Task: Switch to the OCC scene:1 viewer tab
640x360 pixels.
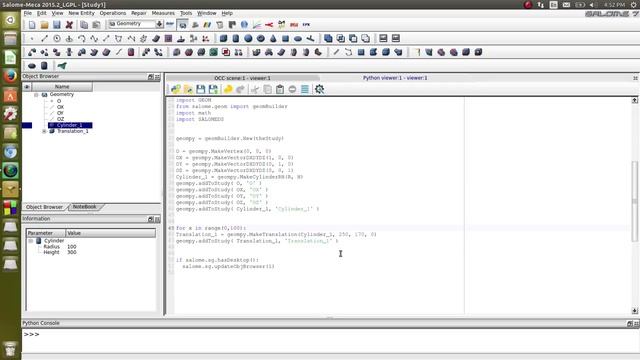Action: pyautogui.click(x=242, y=78)
